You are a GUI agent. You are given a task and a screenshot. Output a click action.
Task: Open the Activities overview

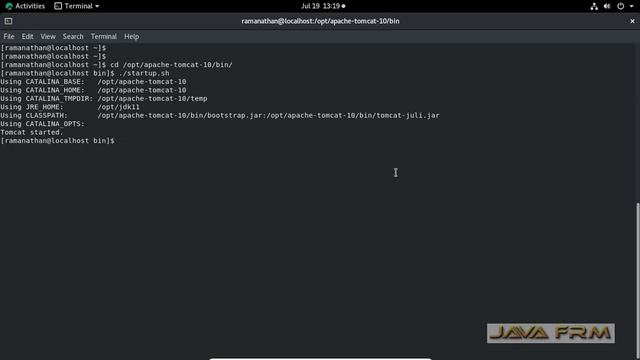point(25,6)
